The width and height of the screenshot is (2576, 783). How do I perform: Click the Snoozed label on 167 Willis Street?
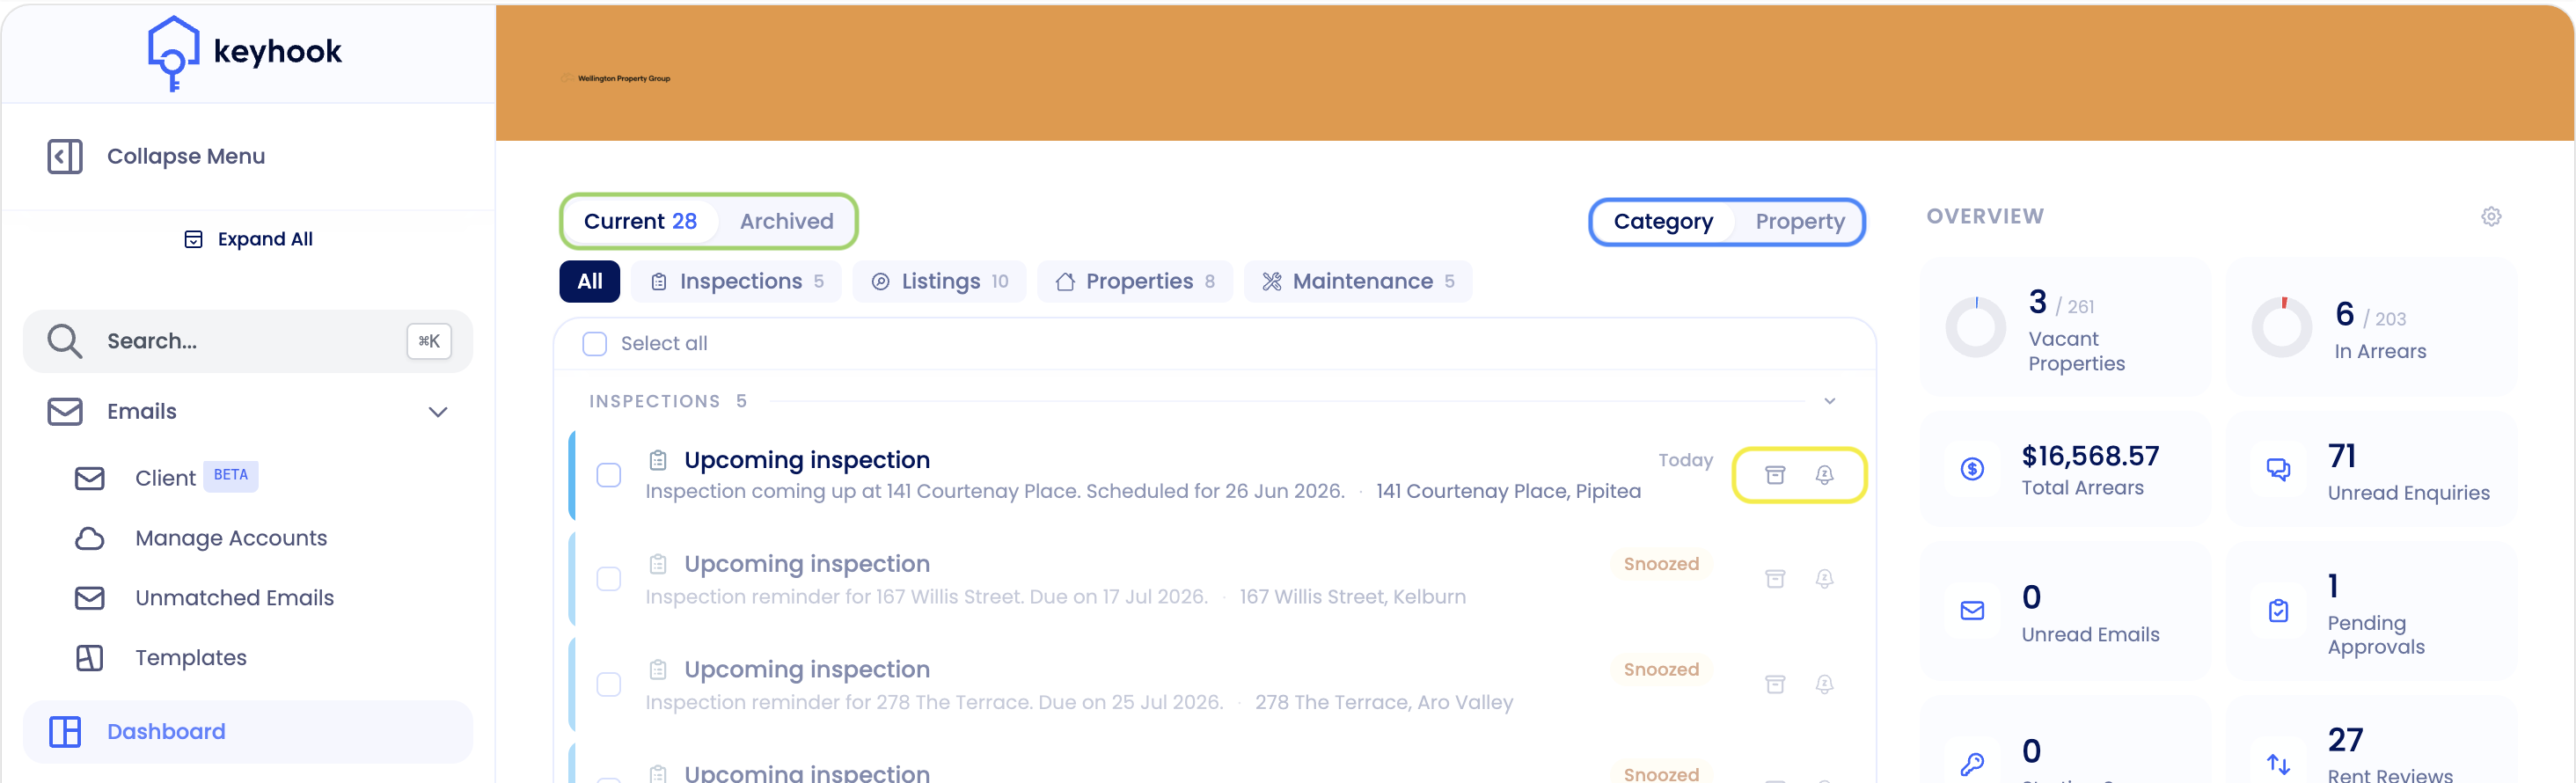[1661, 564]
